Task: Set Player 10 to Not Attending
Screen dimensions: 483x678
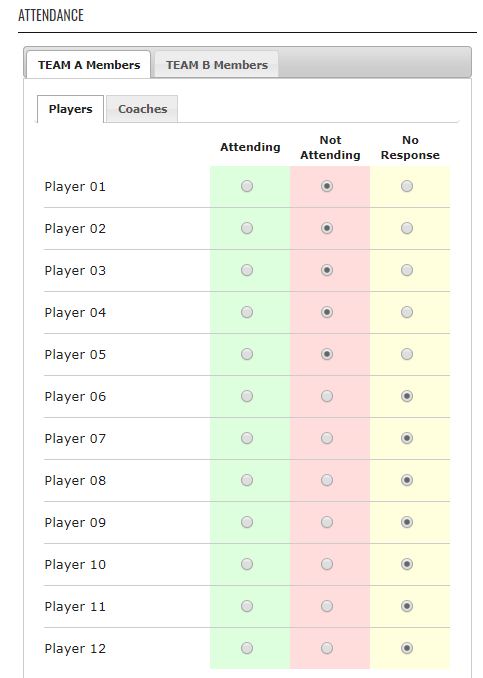Action: 327,564
